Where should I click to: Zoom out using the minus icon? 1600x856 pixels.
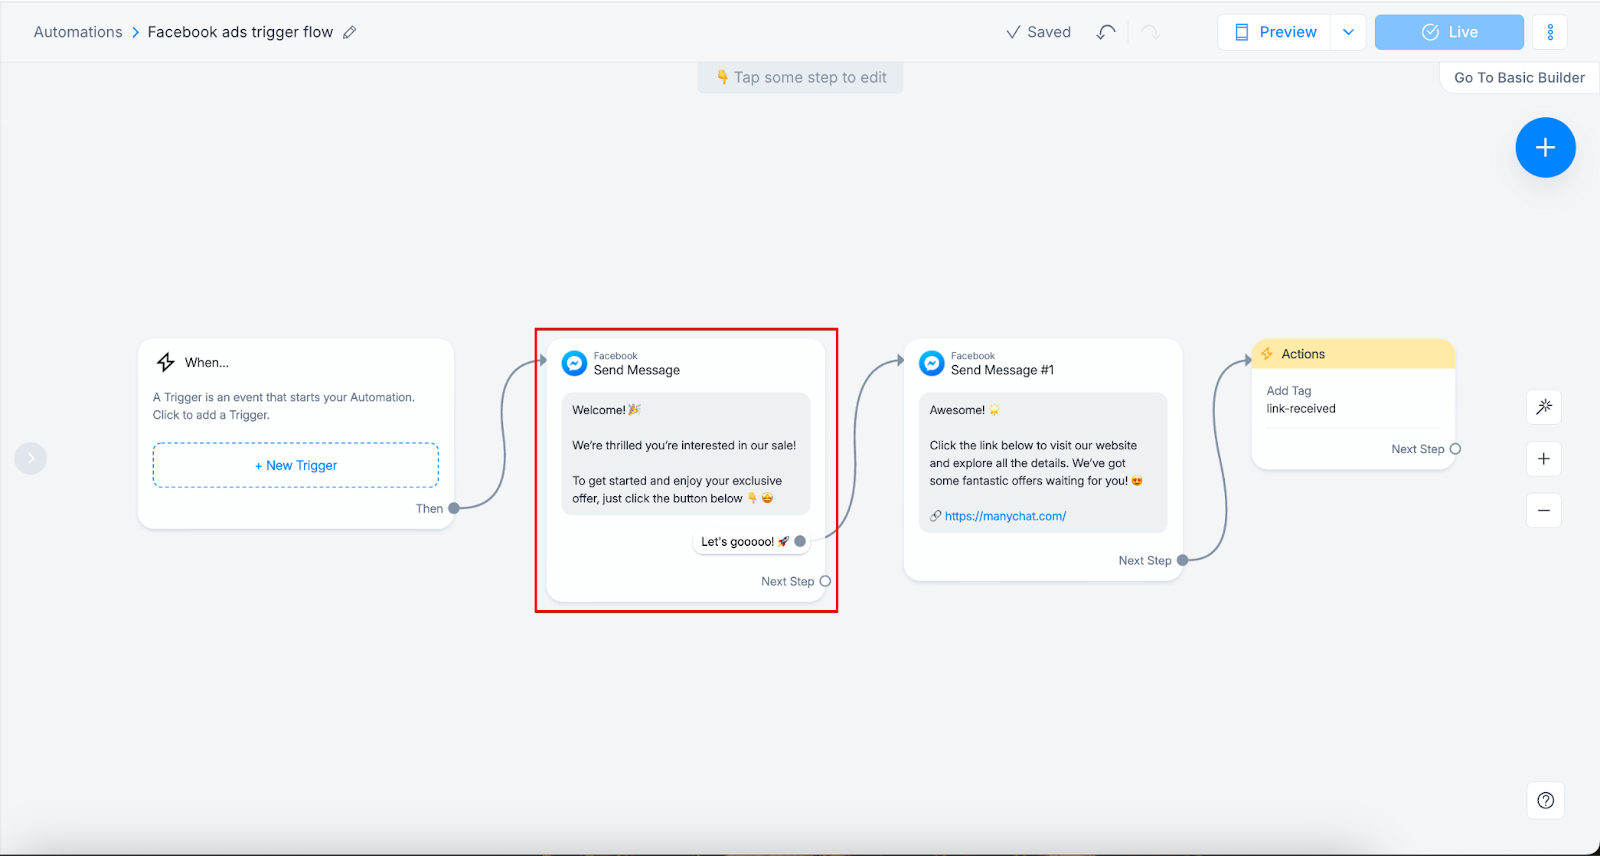point(1544,511)
